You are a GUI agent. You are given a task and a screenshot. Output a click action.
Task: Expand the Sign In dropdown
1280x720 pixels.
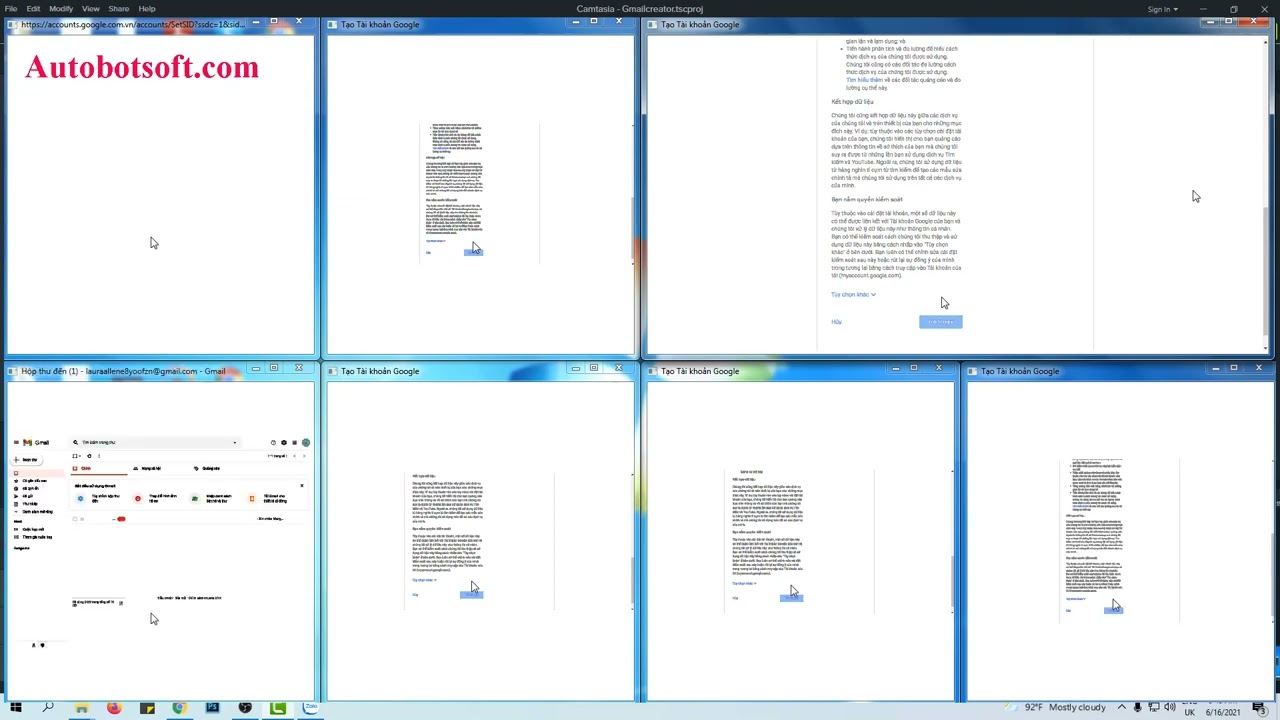pos(1162,9)
